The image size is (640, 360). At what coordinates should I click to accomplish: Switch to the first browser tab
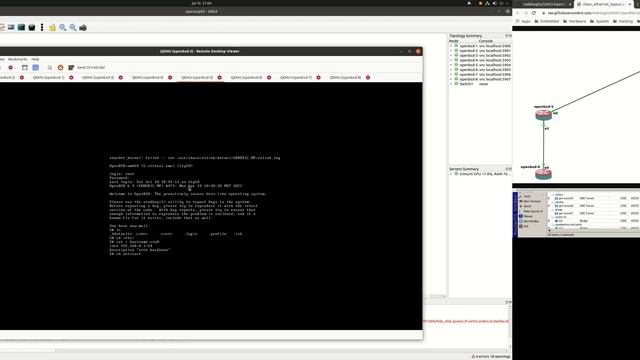[544, 4]
